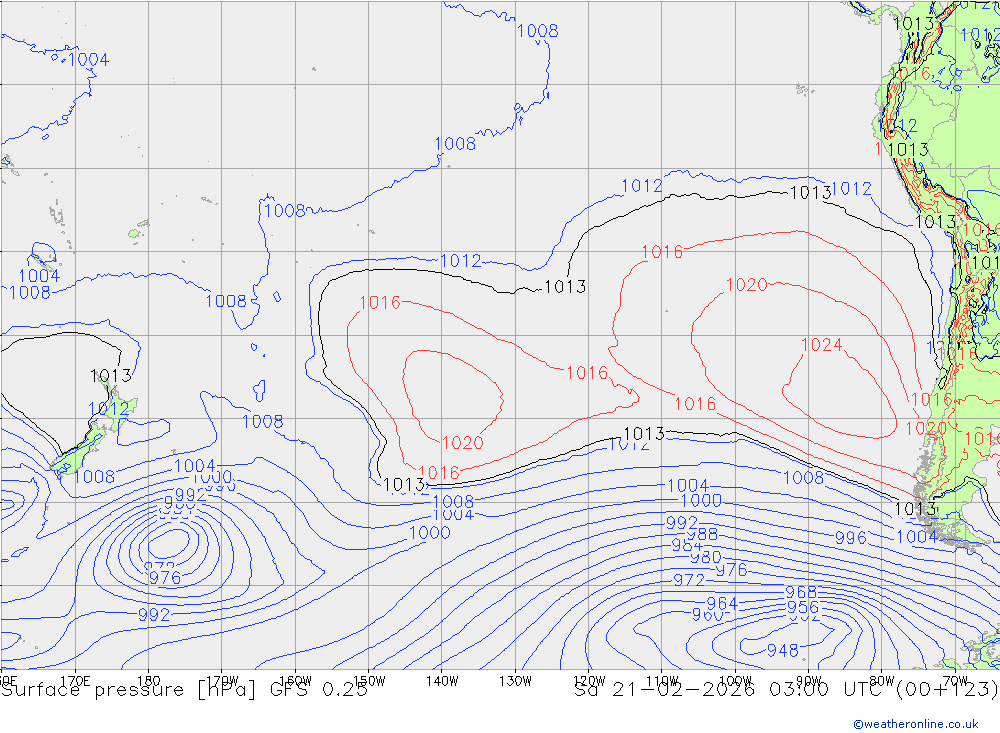
Task: Click New Zealand's South Island landmass
Action: coord(79,449)
